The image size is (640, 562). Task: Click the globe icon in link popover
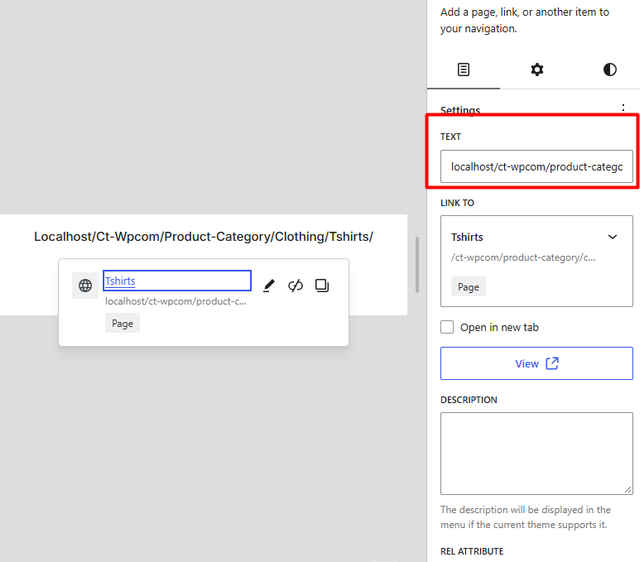85,285
